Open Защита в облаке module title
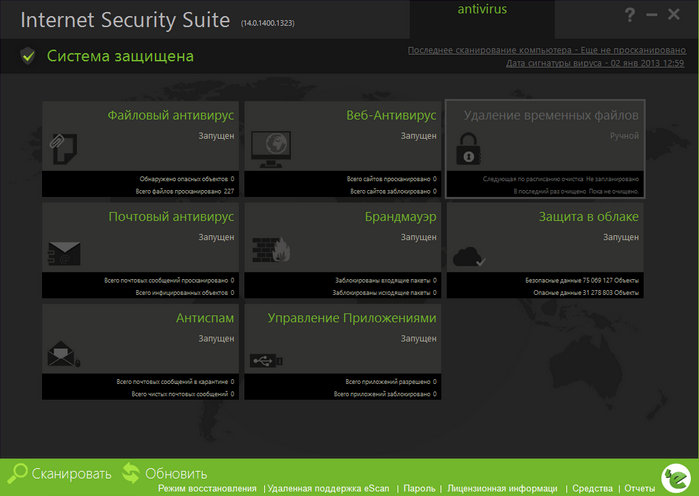Screen dimensions: 699x496 tap(588, 217)
